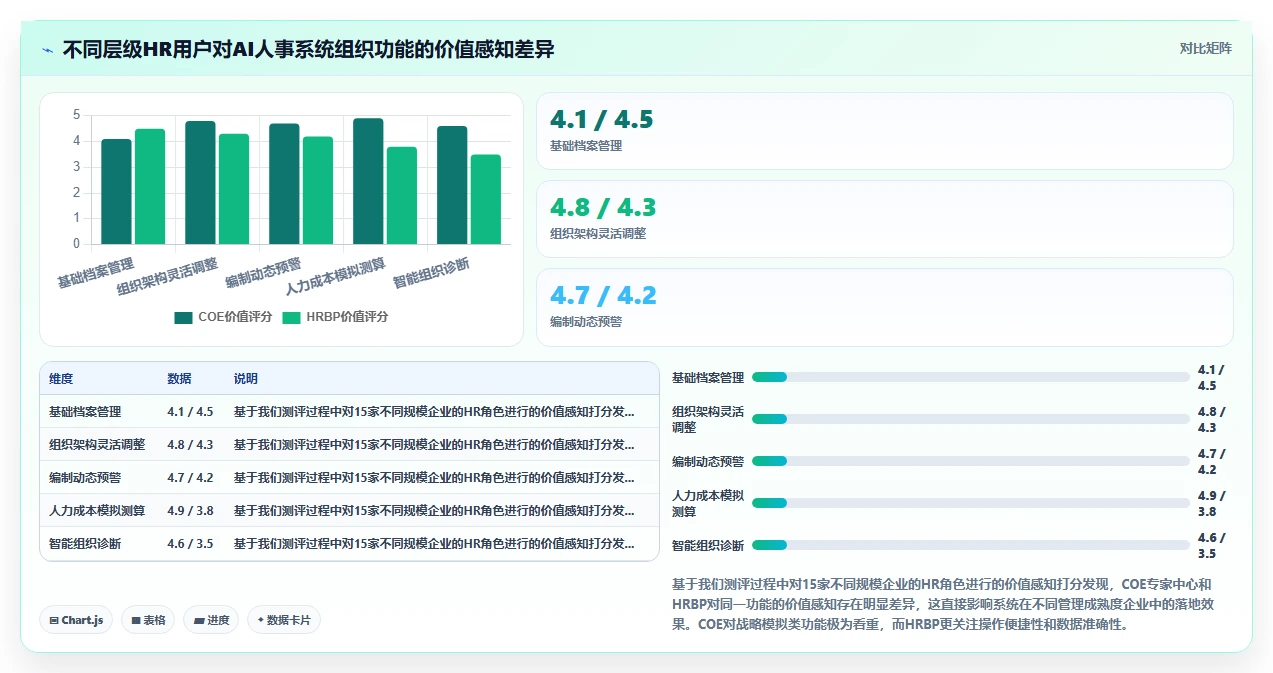Click the dark COE bar for 组织架构灵活调整

200,183
